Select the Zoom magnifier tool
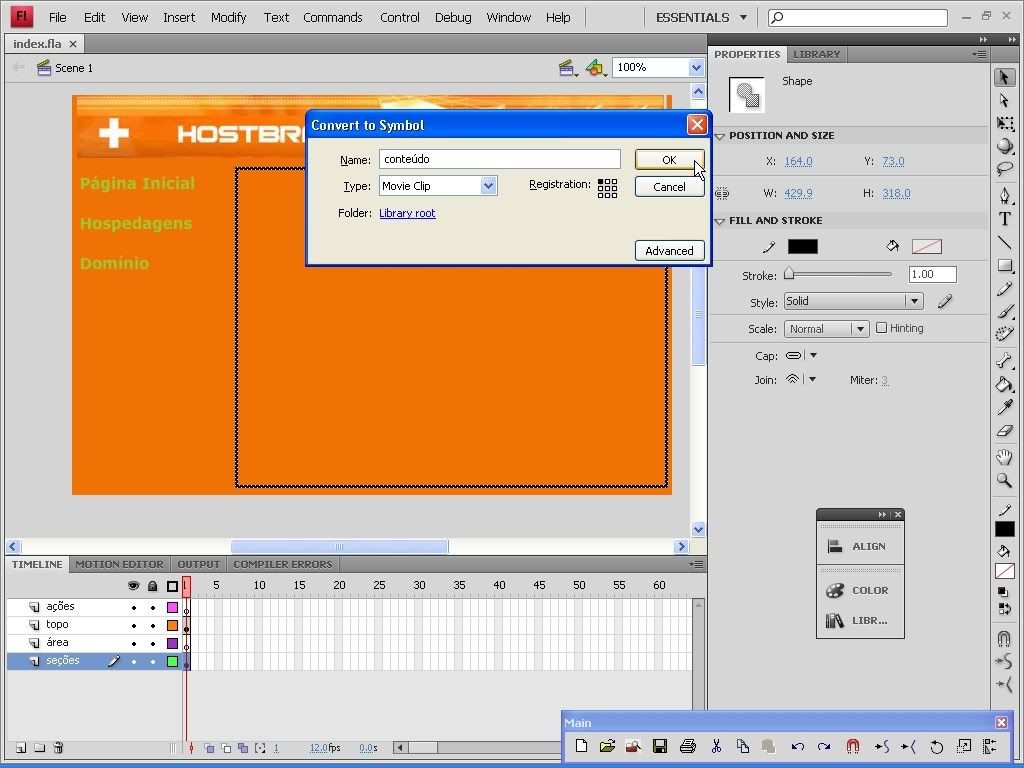The width and height of the screenshot is (1024, 768). pos(1005,481)
